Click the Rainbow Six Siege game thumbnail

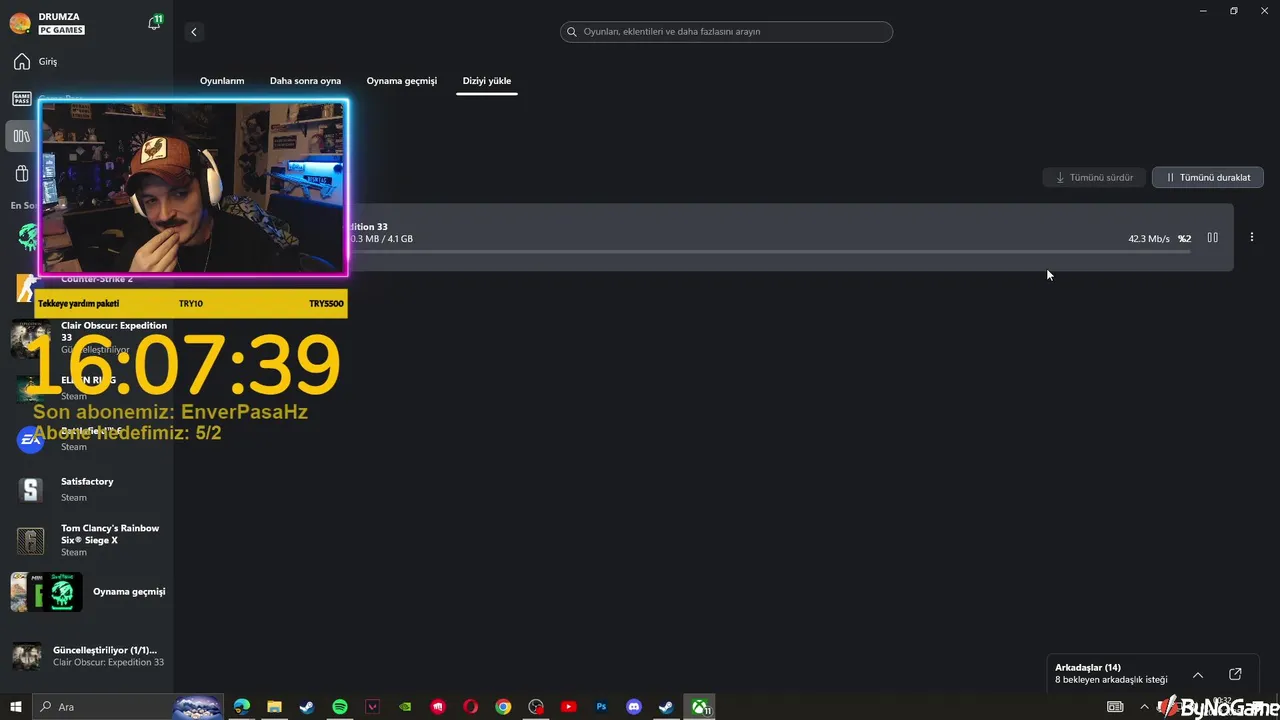point(30,541)
